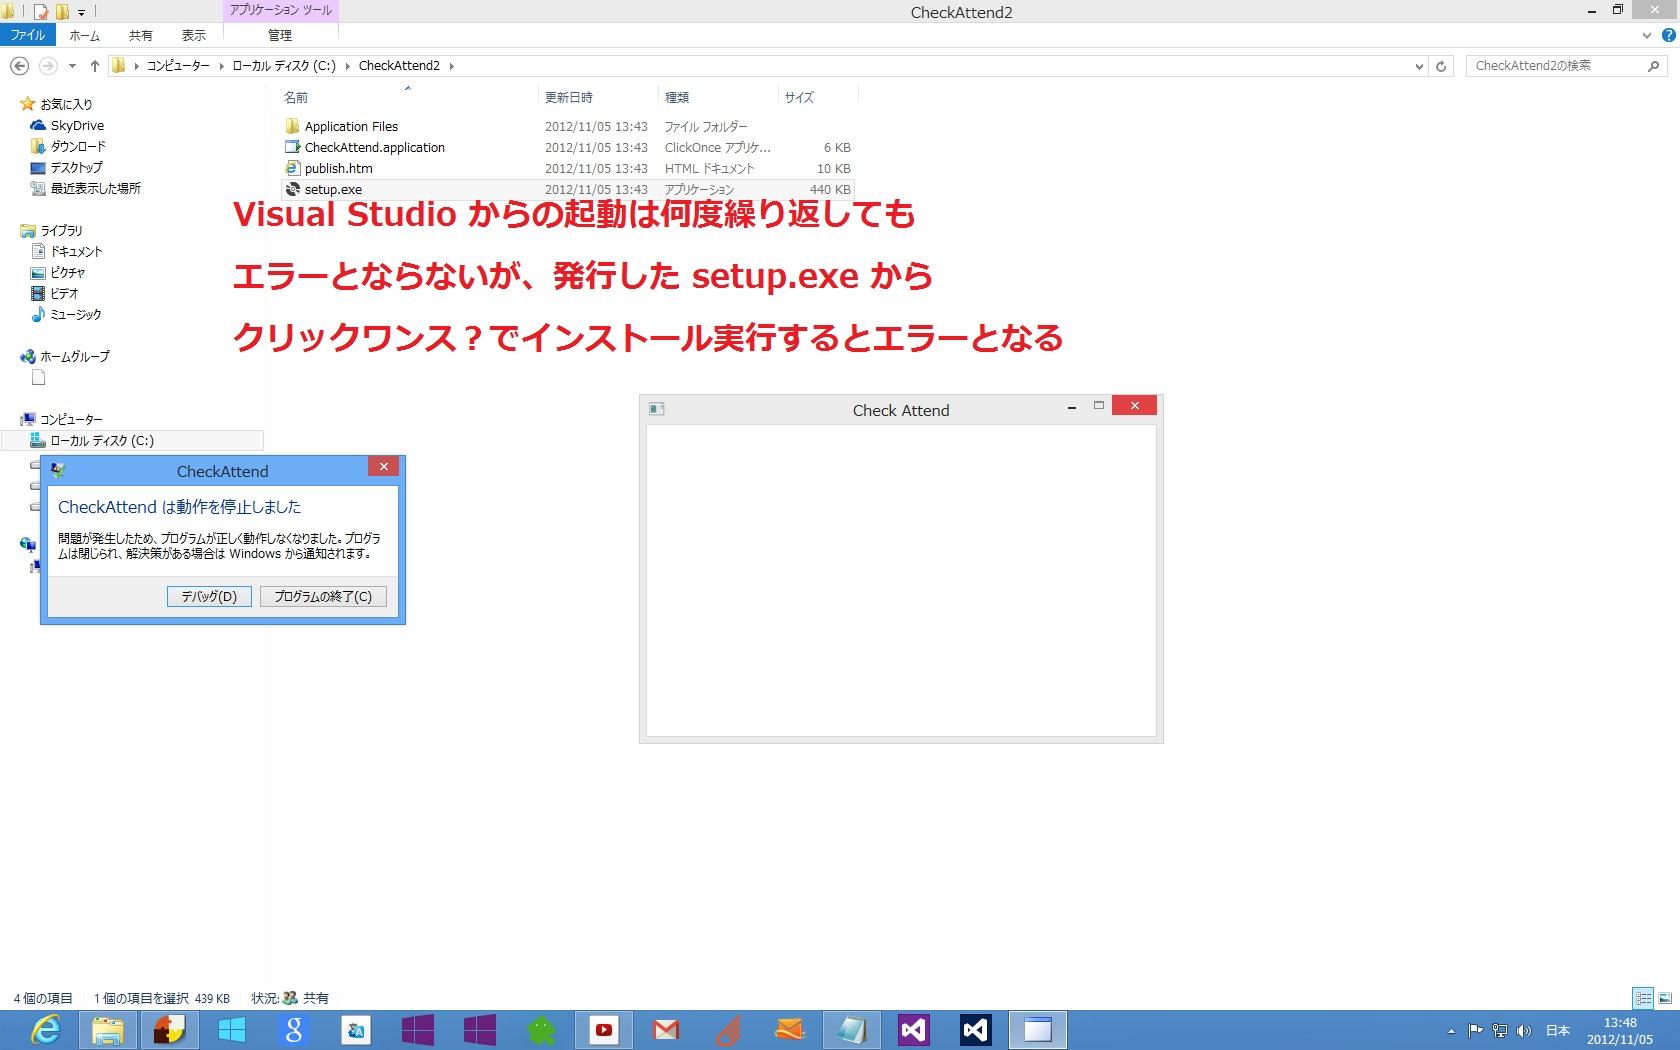Switch to the details view layout icon

pyautogui.click(x=1643, y=998)
